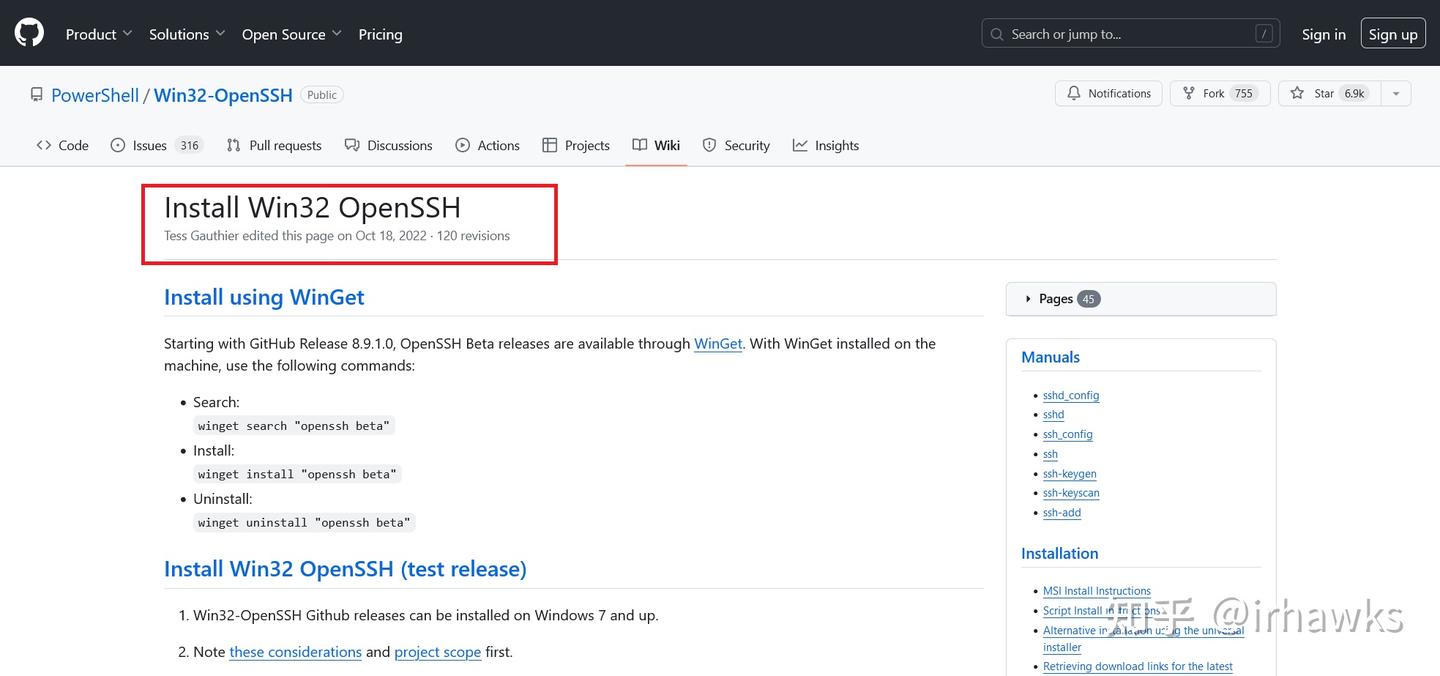The width and height of the screenshot is (1440, 676).
Task: Click the Sign up button
Action: (1393, 34)
